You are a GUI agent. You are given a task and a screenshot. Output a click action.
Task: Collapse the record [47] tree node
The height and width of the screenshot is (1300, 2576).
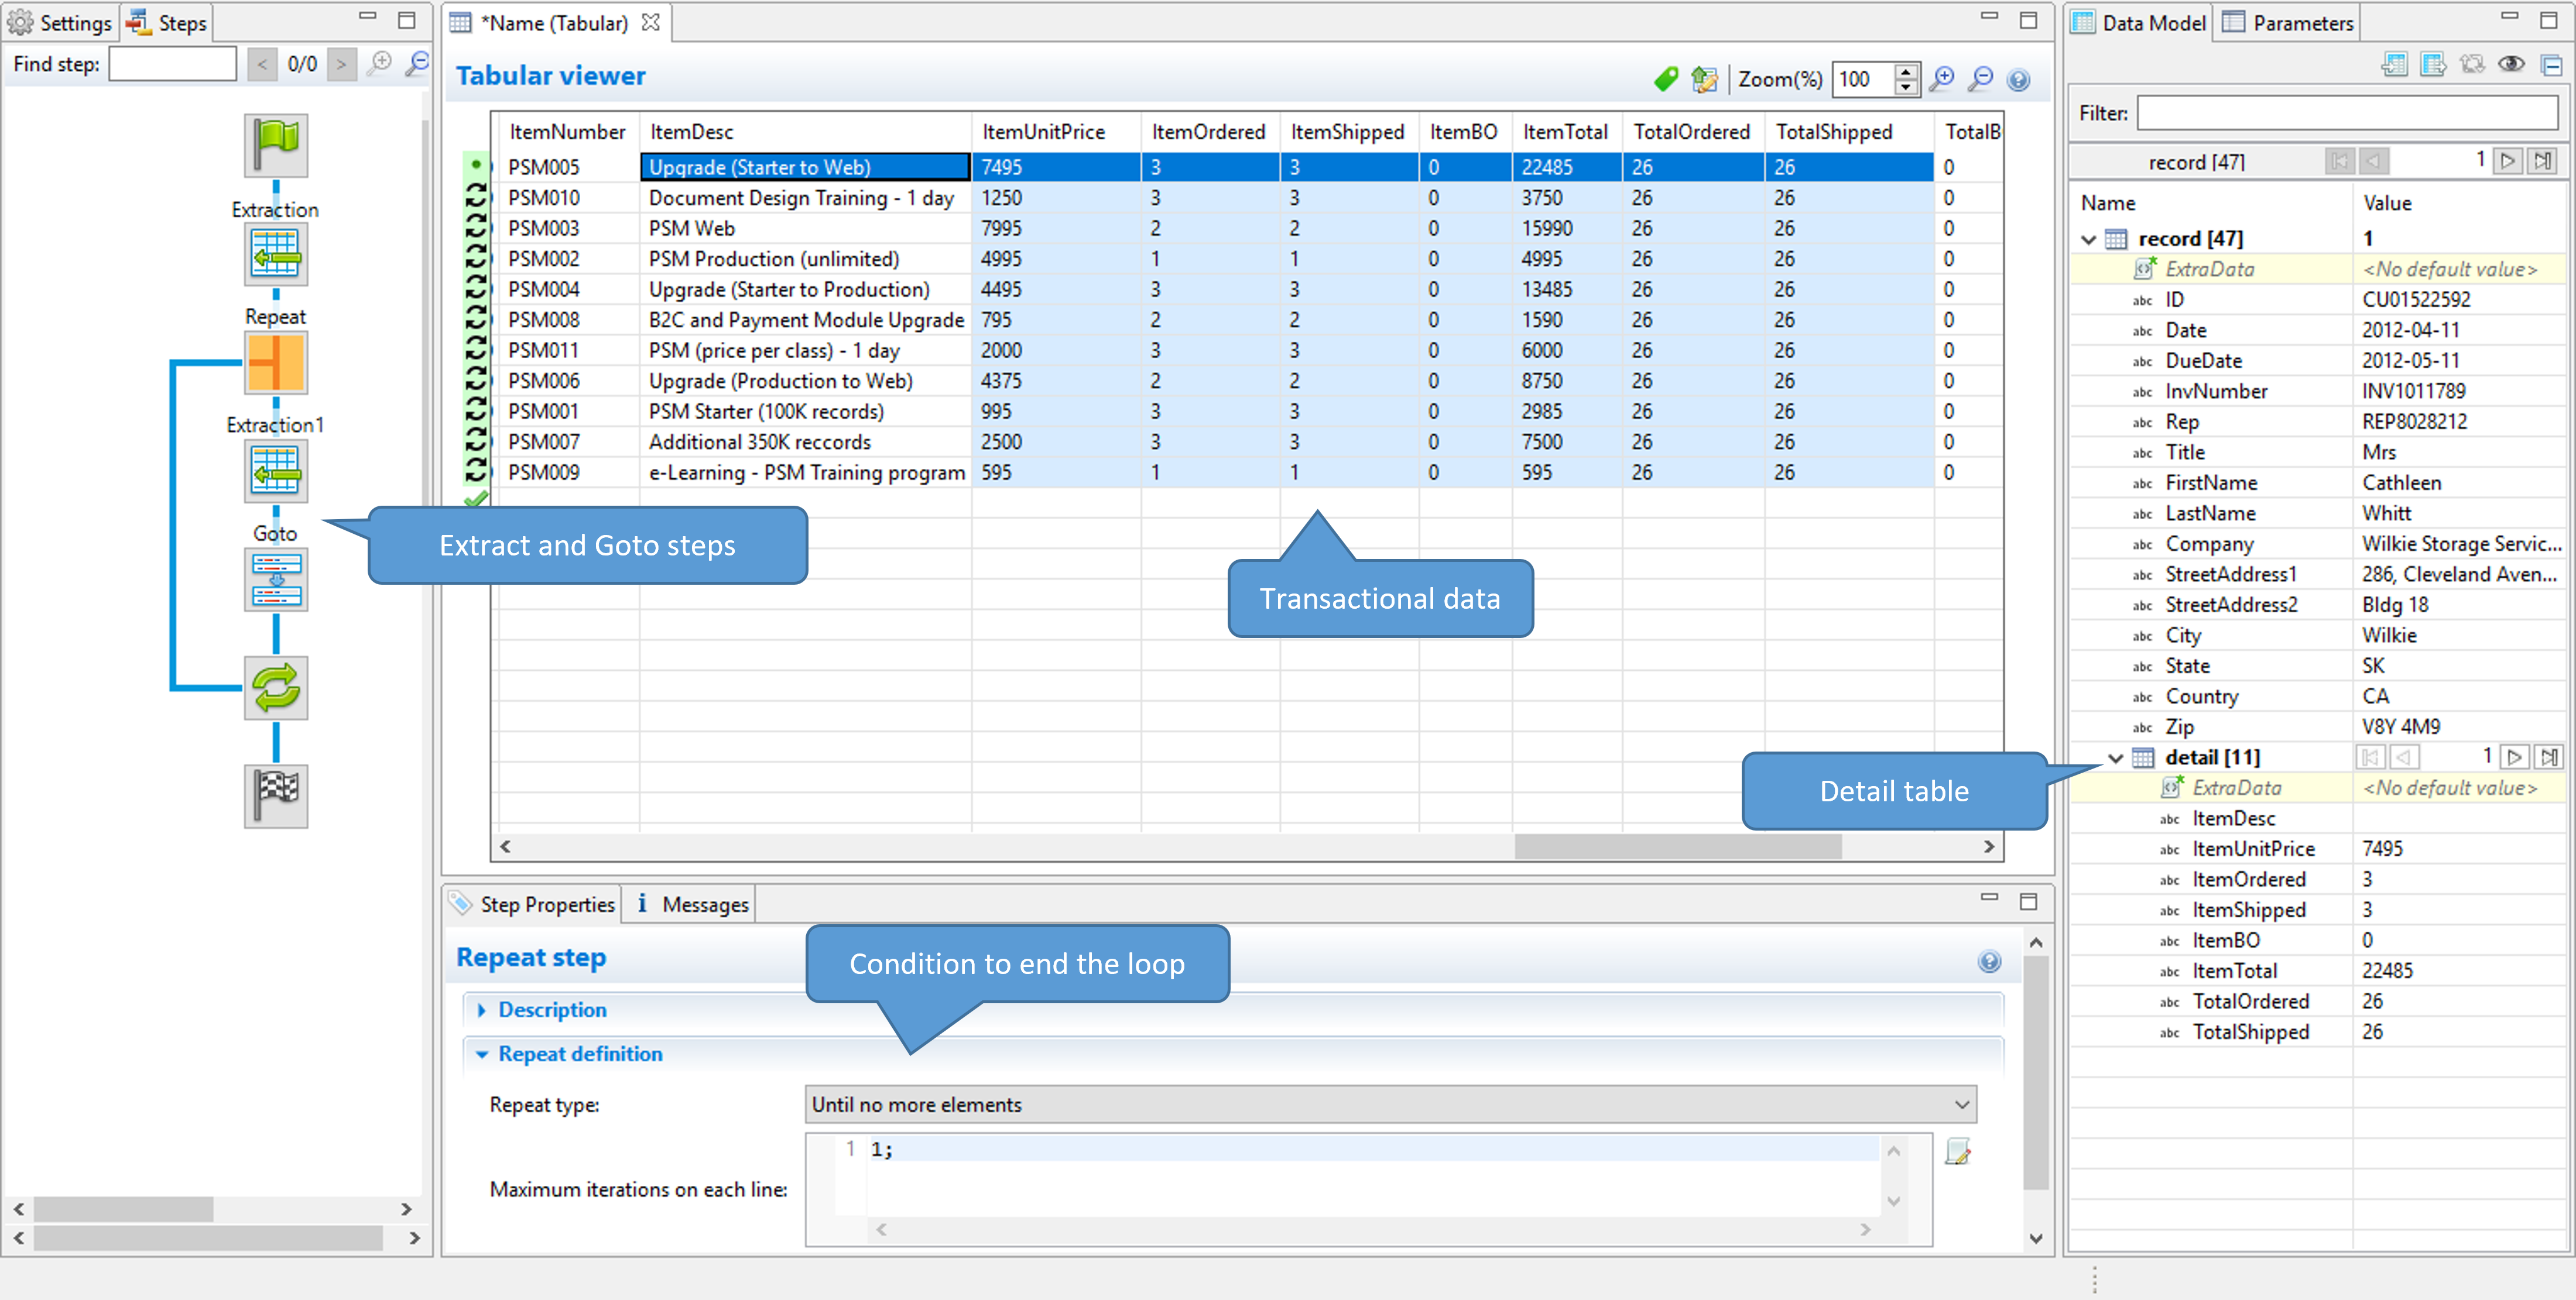pyautogui.click(x=2089, y=239)
